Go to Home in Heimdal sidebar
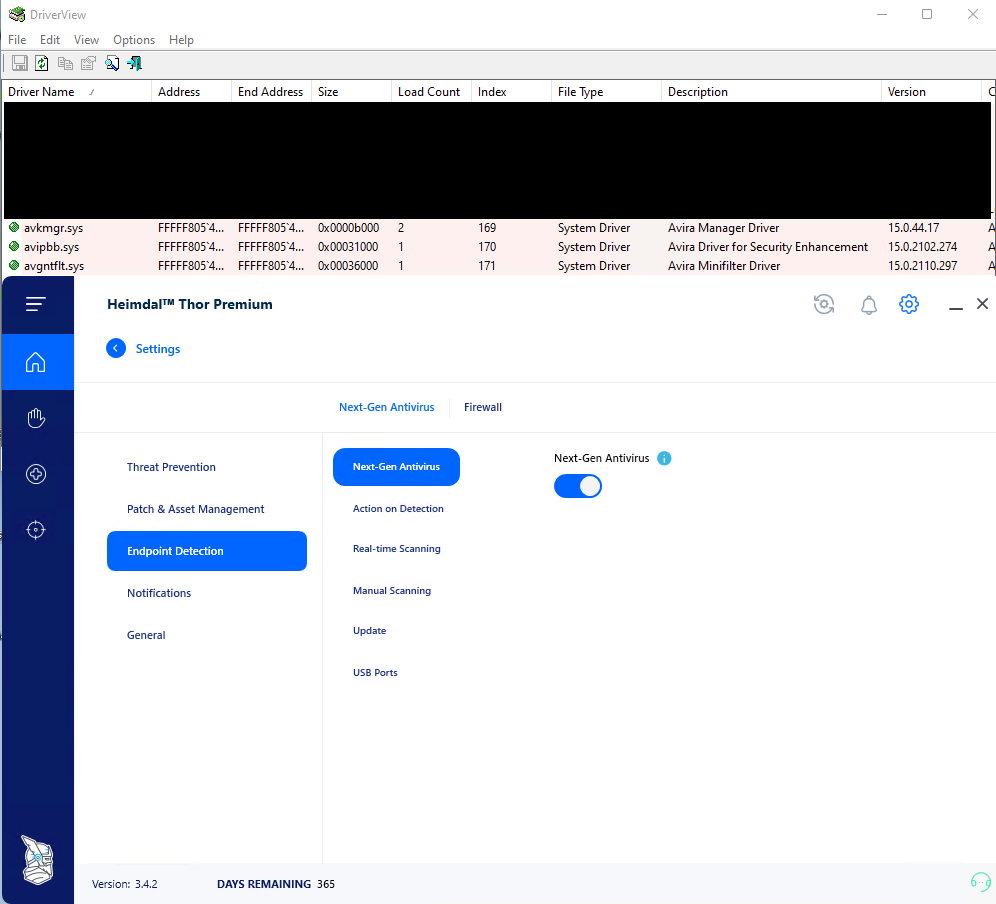The image size is (996, 904). (x=36, y=362)
